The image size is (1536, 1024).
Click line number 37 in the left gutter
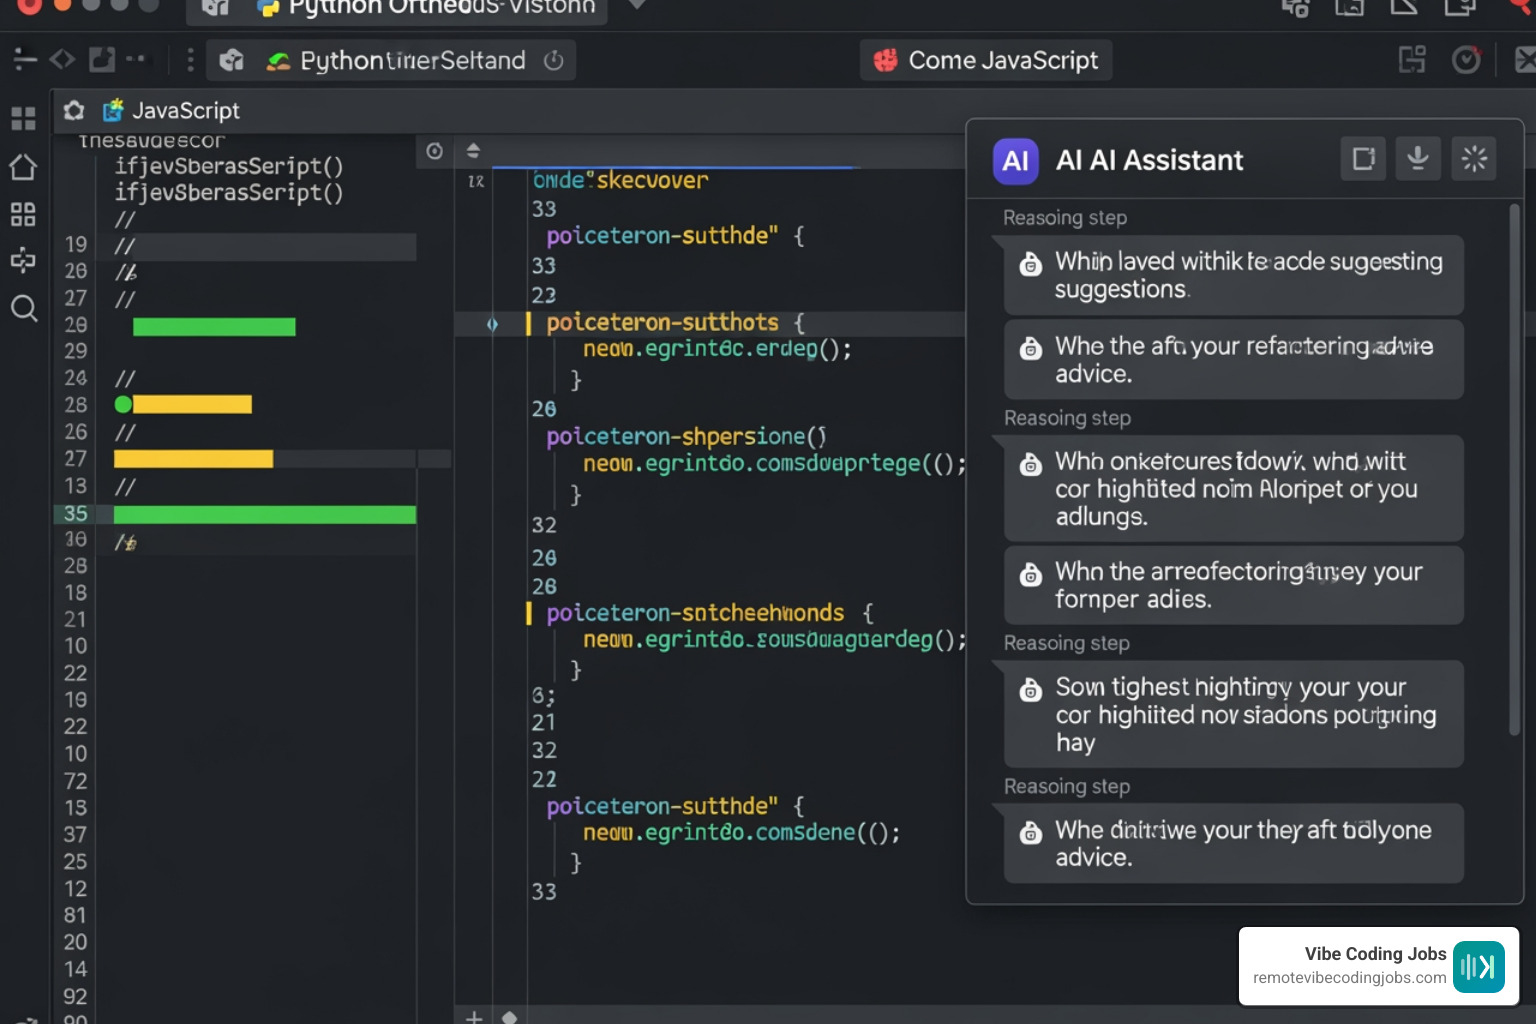76,835
